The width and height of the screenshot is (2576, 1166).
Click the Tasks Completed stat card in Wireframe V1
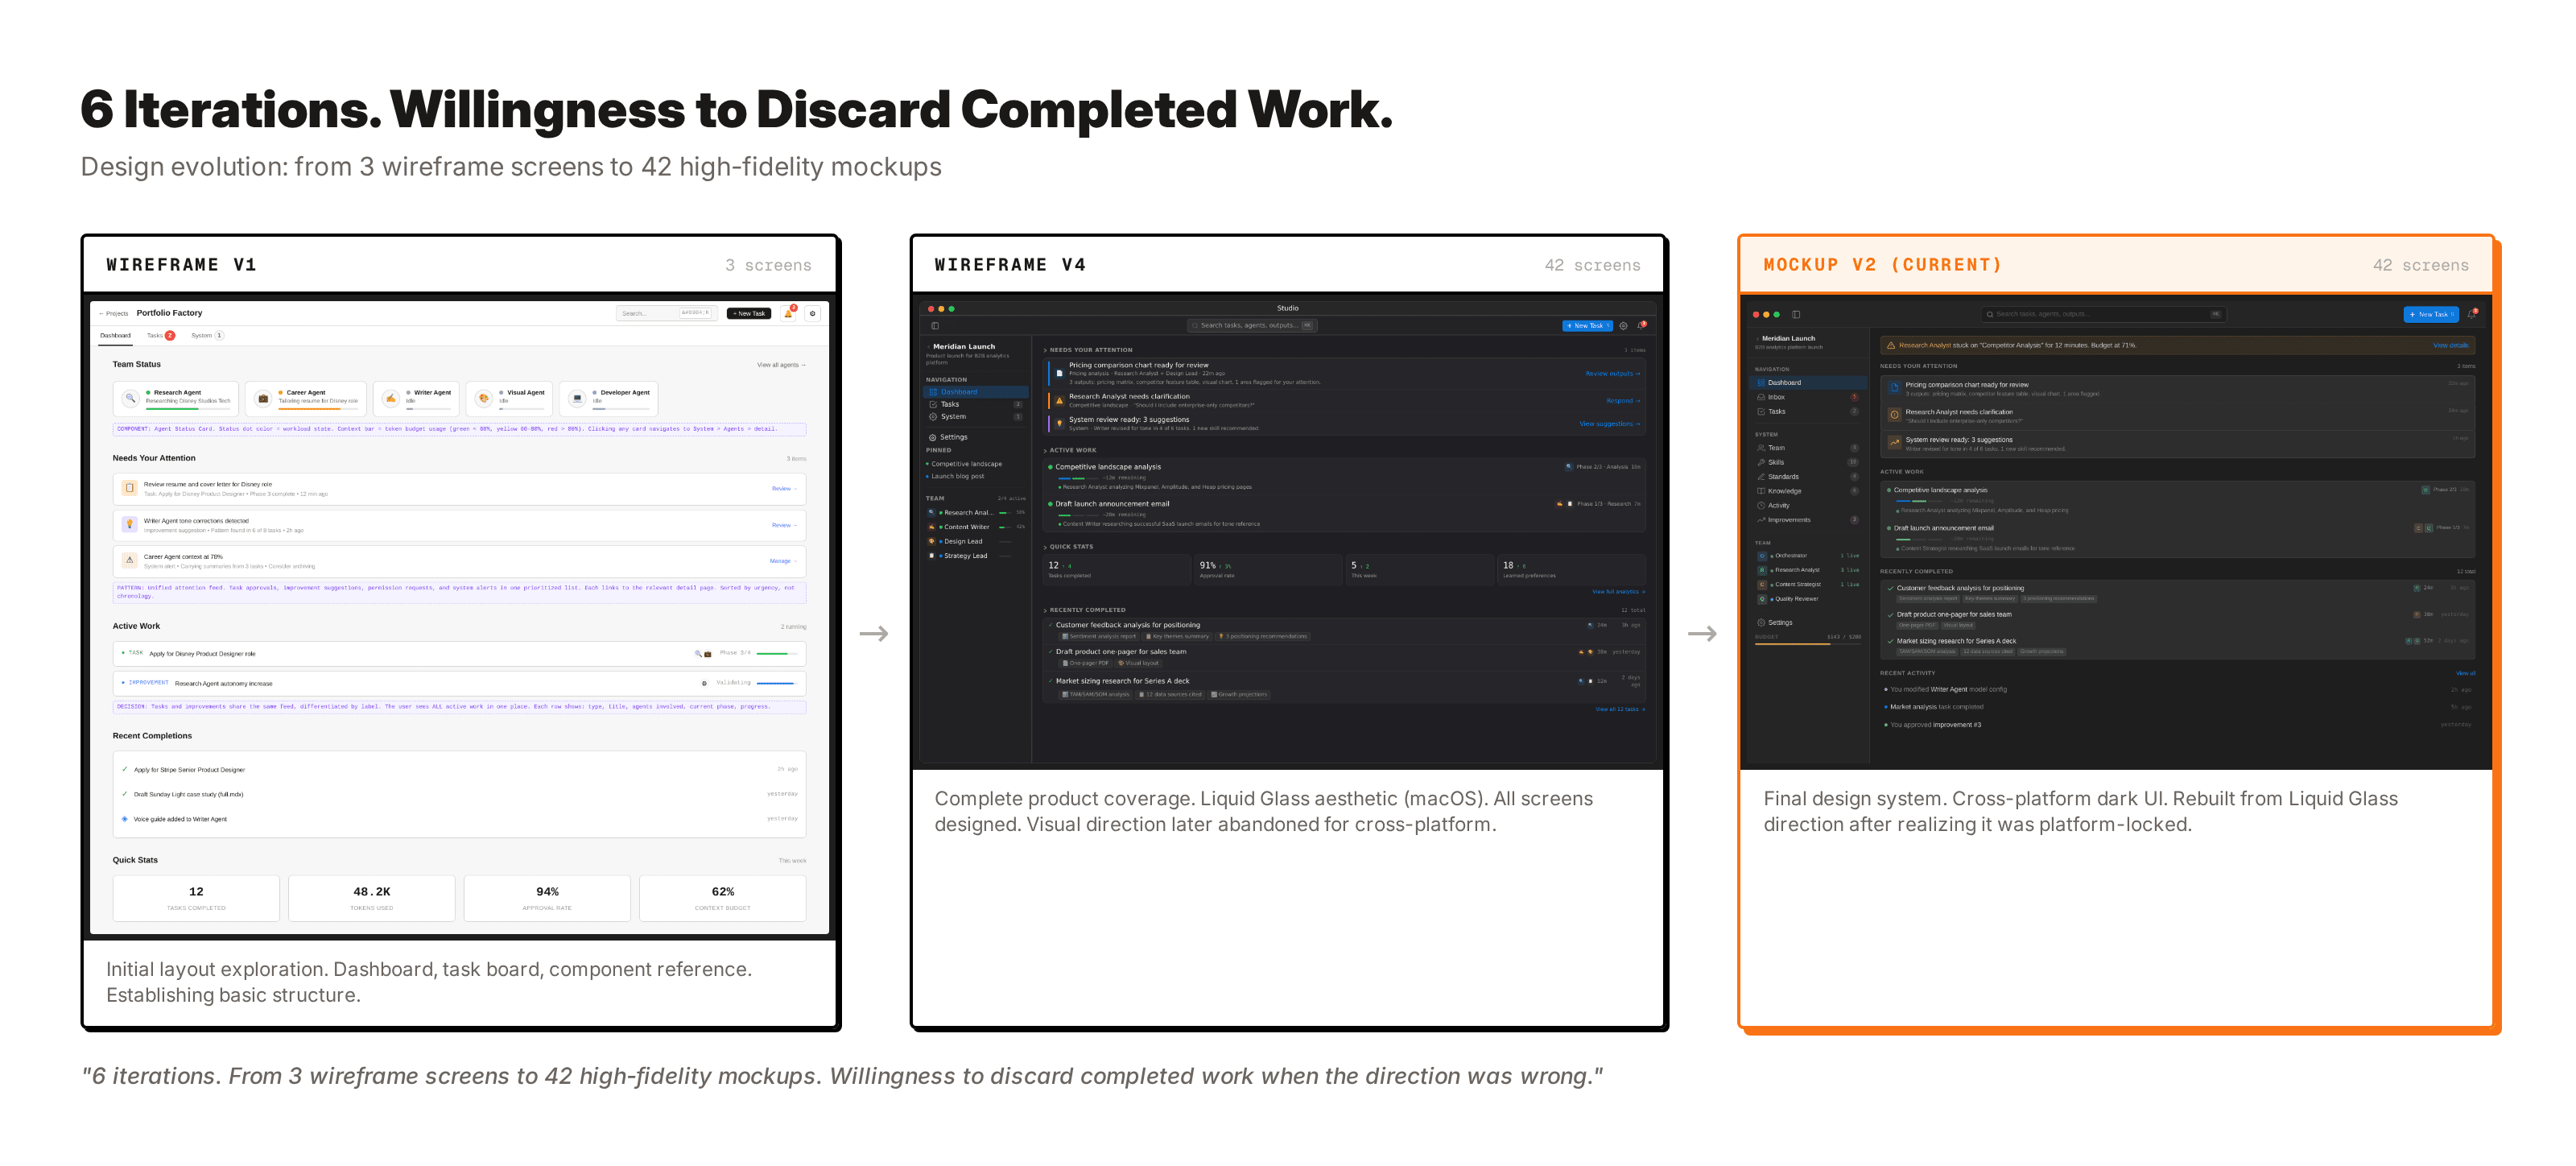196,898
